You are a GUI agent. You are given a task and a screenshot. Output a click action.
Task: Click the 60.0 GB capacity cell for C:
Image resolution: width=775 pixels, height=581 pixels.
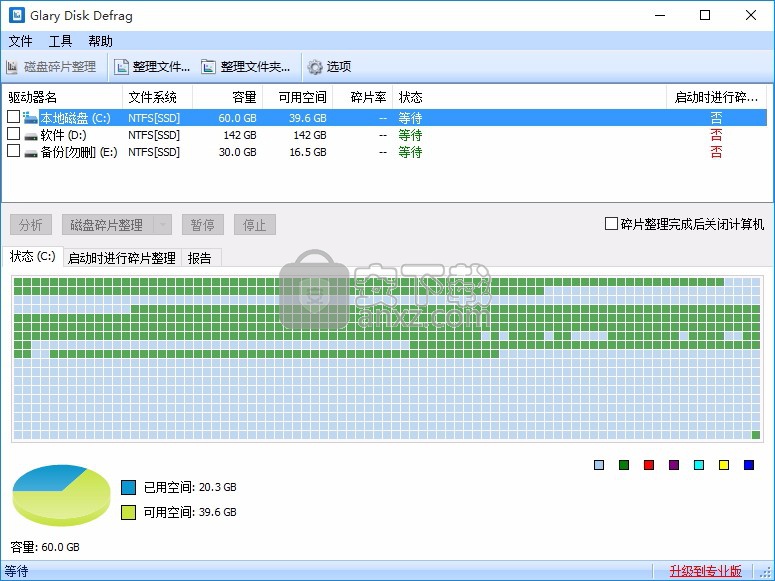tap(237, 118)
